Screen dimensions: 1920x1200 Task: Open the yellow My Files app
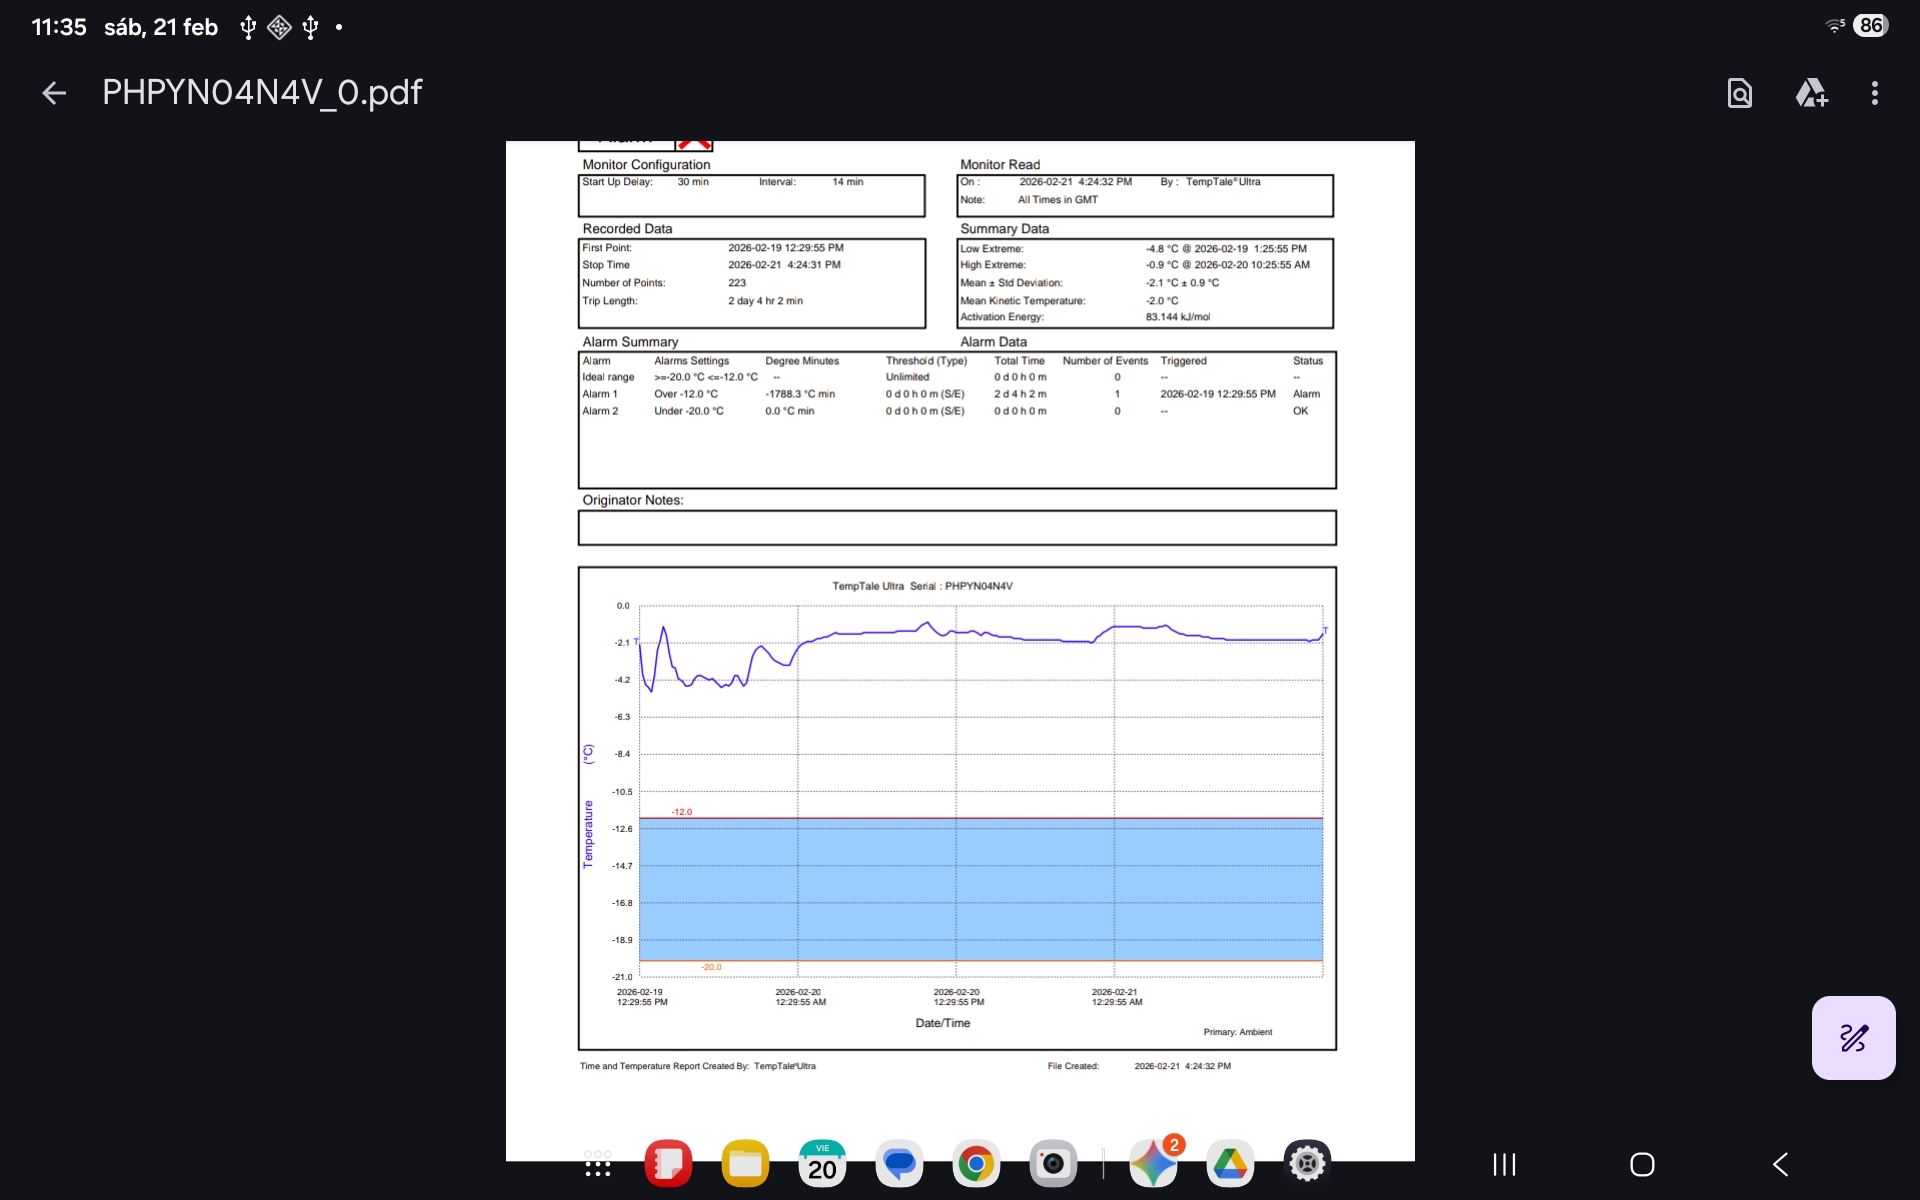click(745, 1164)
